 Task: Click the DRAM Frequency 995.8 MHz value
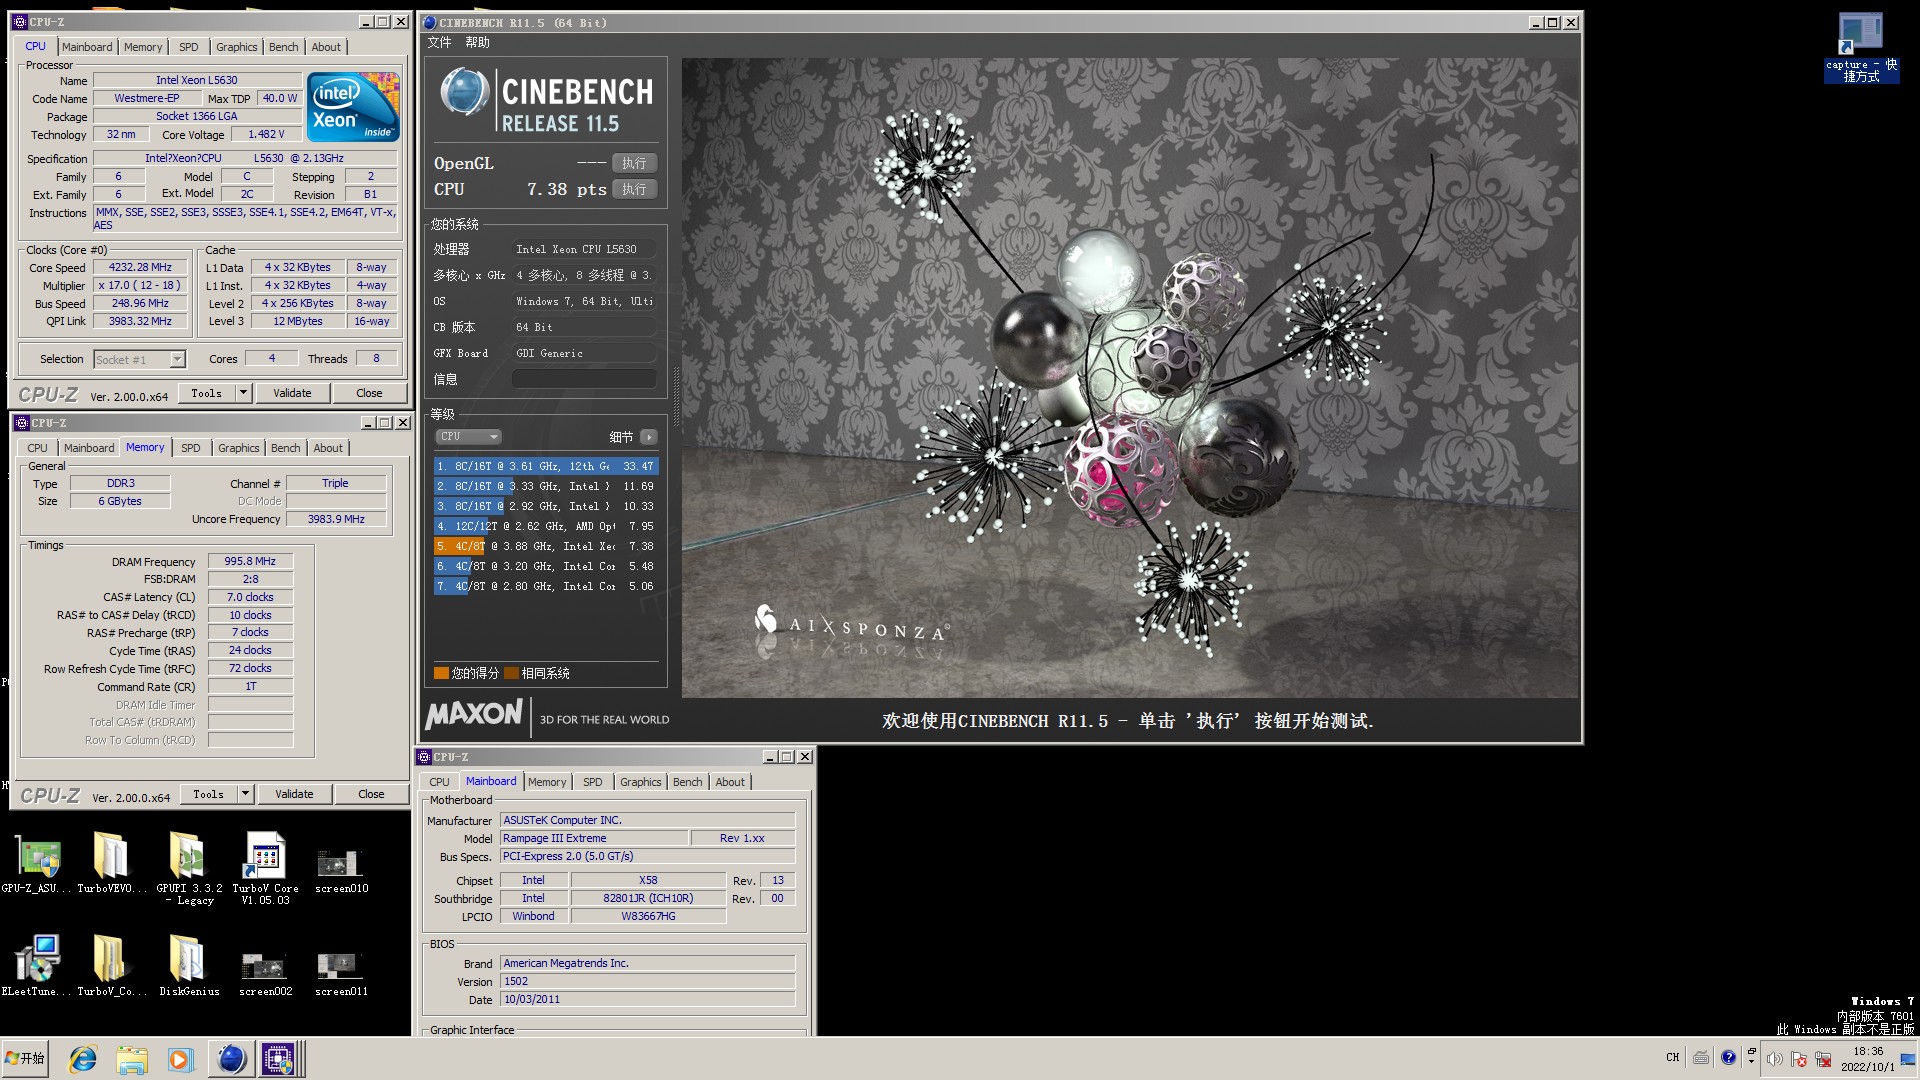250,561
